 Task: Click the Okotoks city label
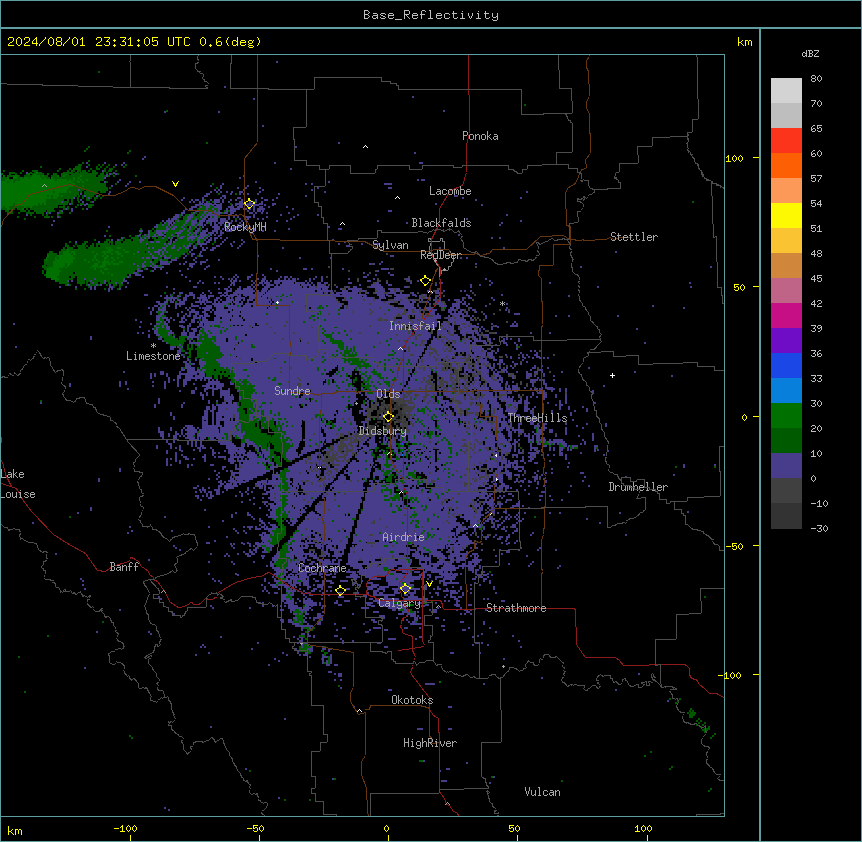(412, 700)
